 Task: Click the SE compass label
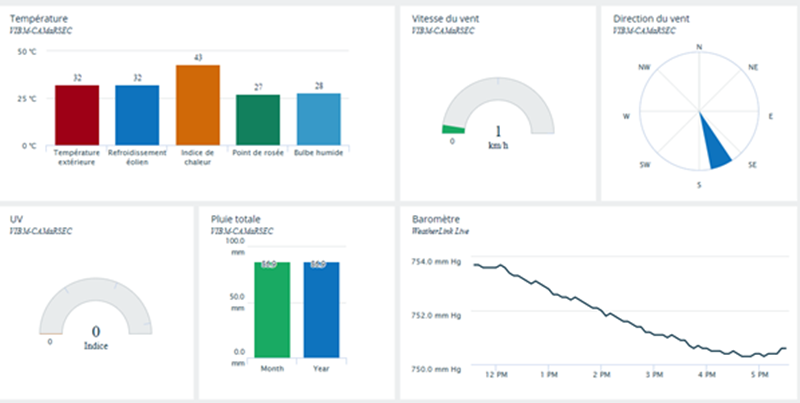752,165
